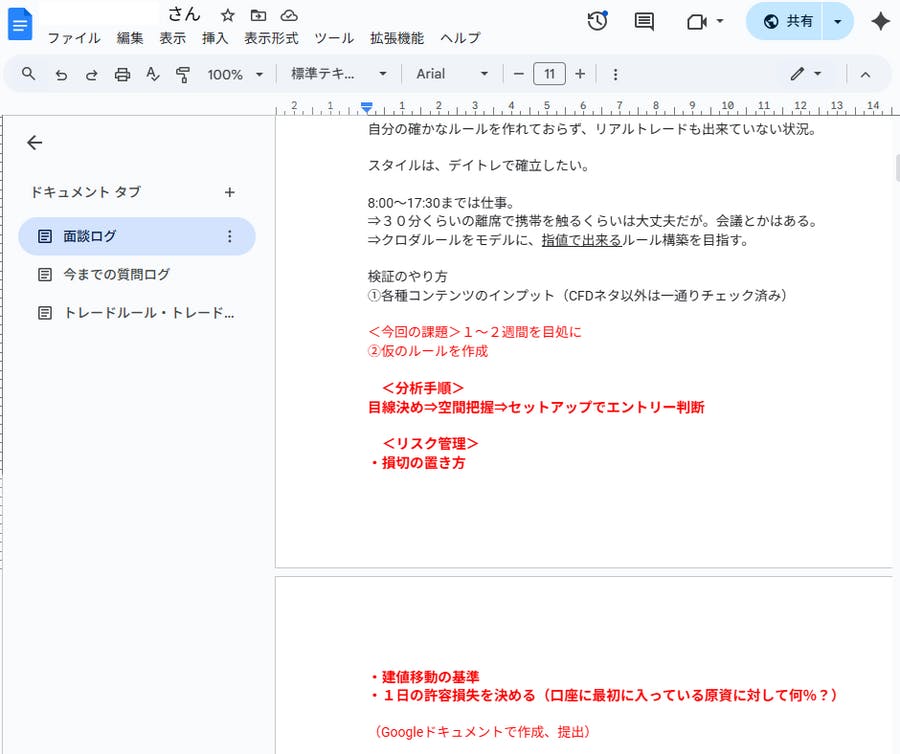Click the spell check icon
This screenshot has height=754, width=900.
pyautogui.click(x=152, y=74)
